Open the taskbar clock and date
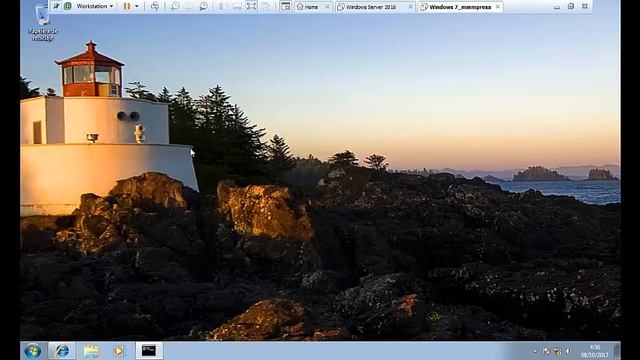640x360 pixels. pos(595,351)
